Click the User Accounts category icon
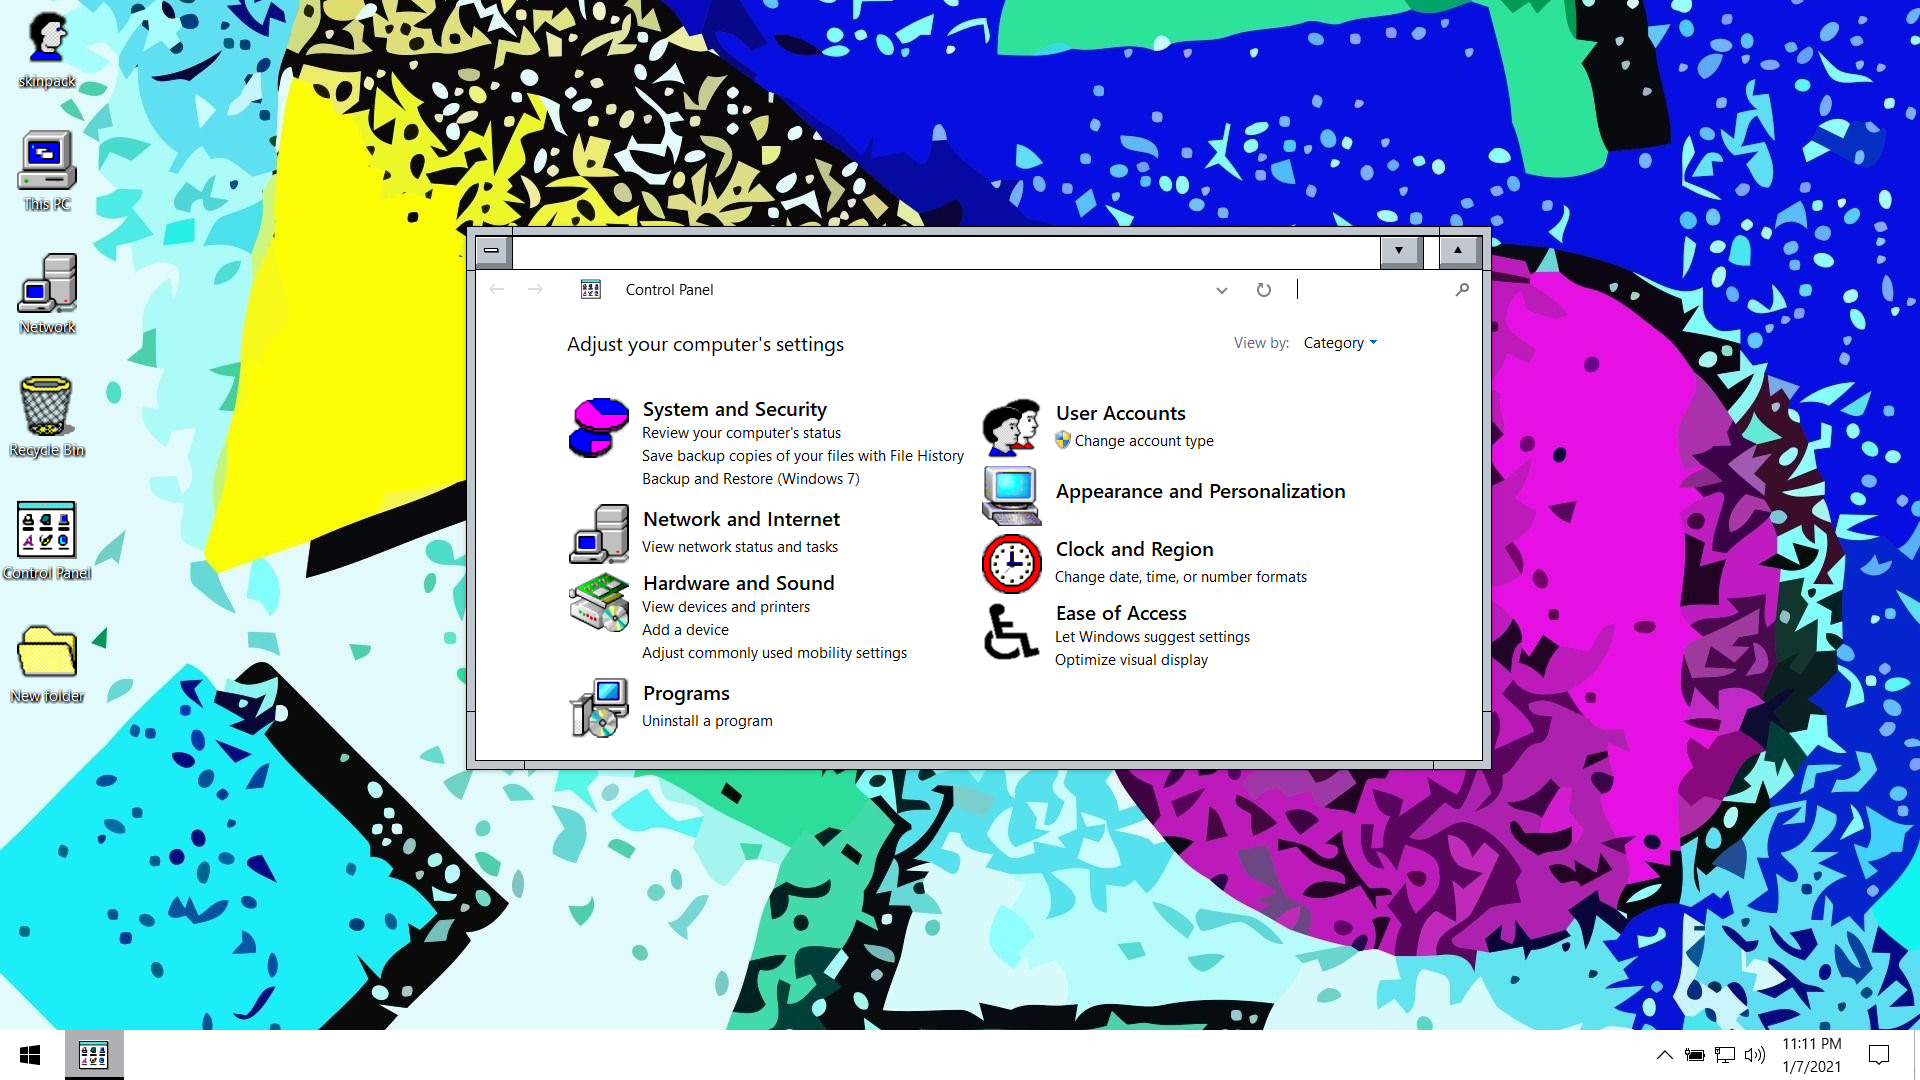The height and width of the screenshot is (1080, 1920). click(1011, 428)
